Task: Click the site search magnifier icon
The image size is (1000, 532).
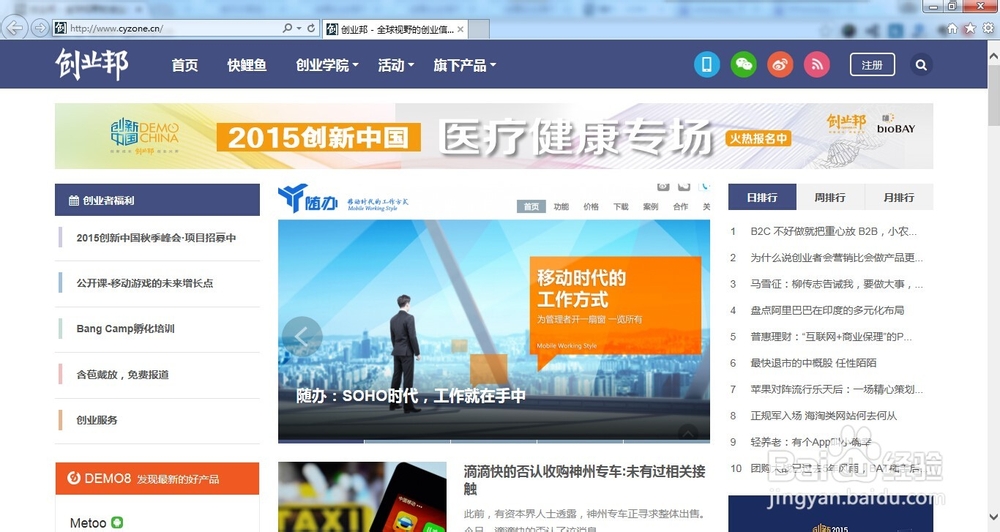Action: 921,64
